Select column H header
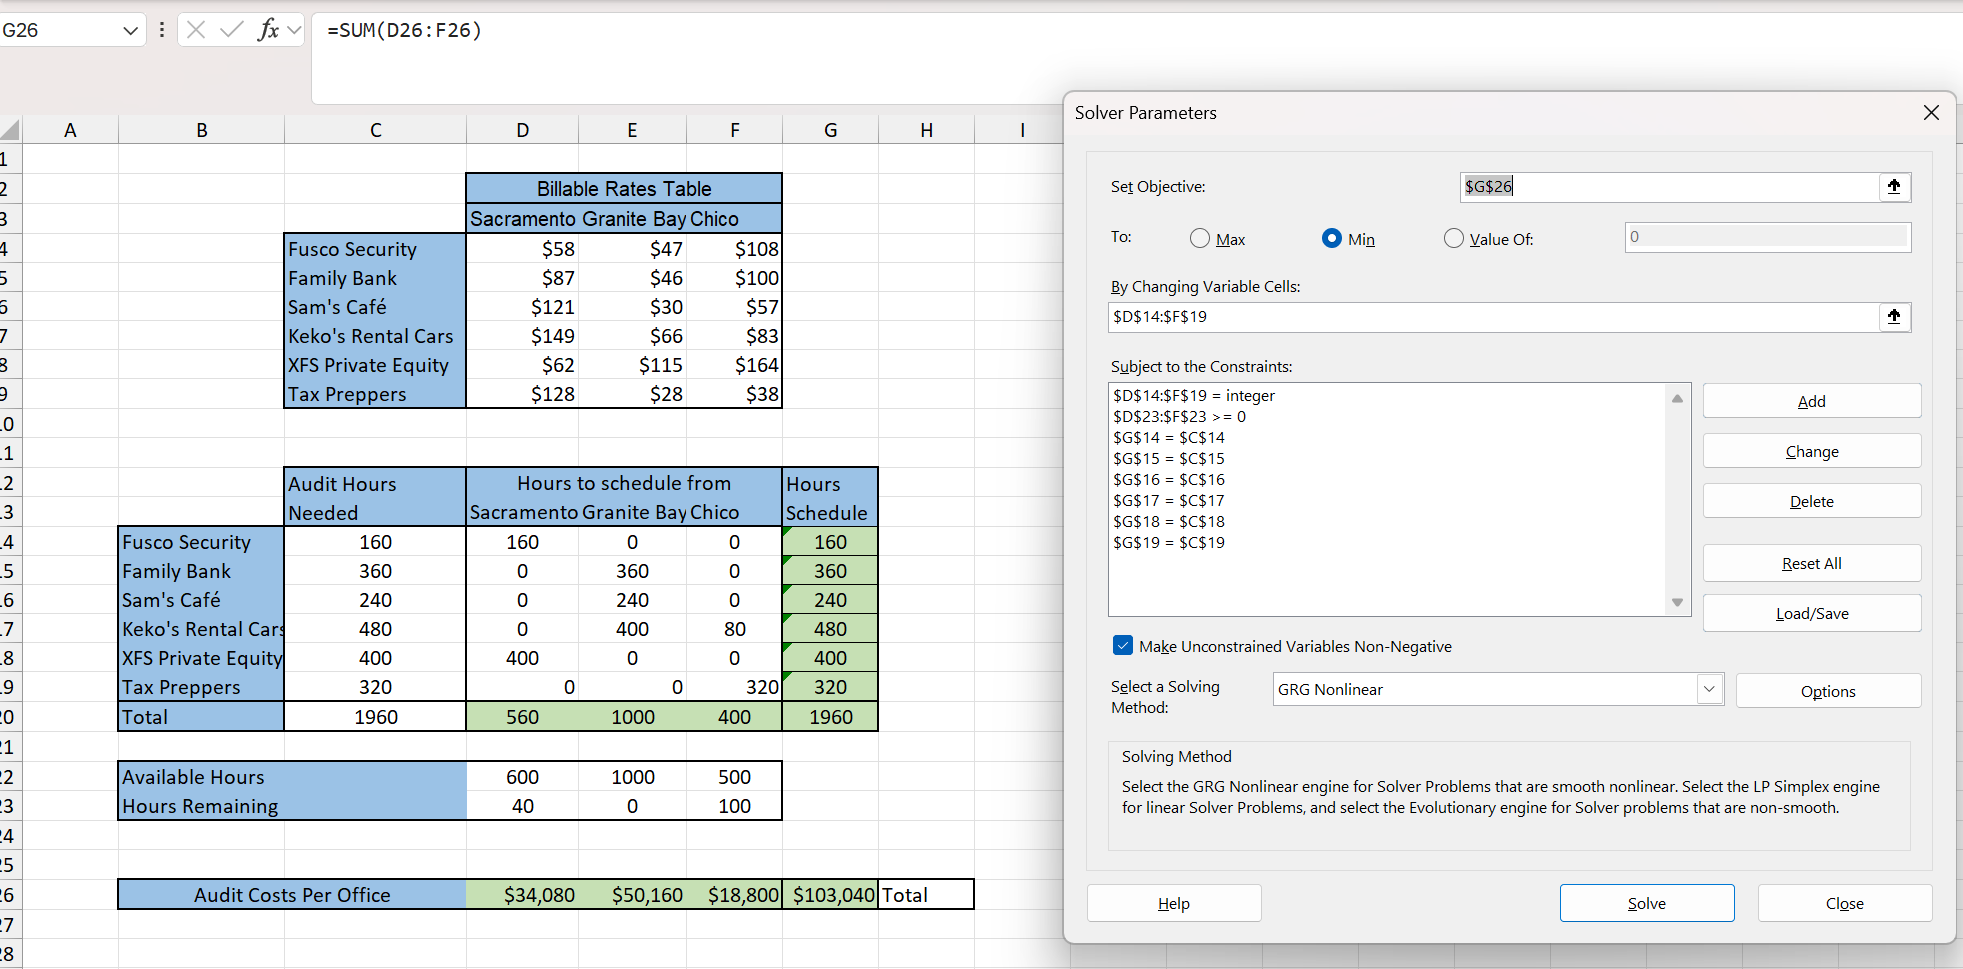Viewport: 1963px width, 969px height. click(x=926, y=130)
